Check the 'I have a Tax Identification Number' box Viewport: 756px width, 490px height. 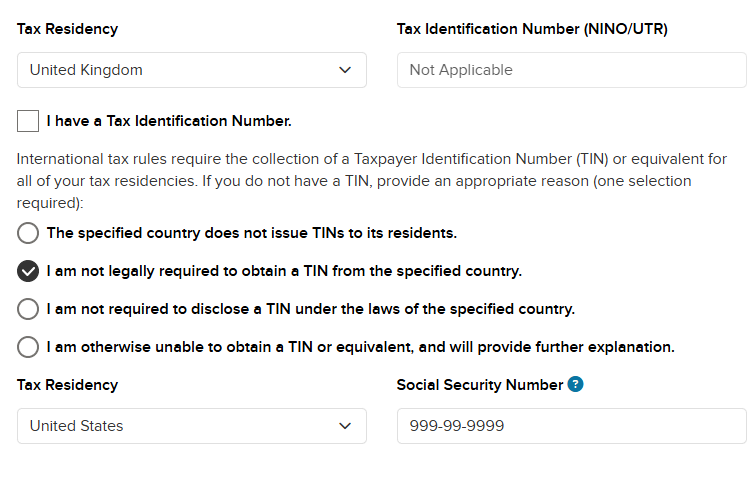click(28, 122)
